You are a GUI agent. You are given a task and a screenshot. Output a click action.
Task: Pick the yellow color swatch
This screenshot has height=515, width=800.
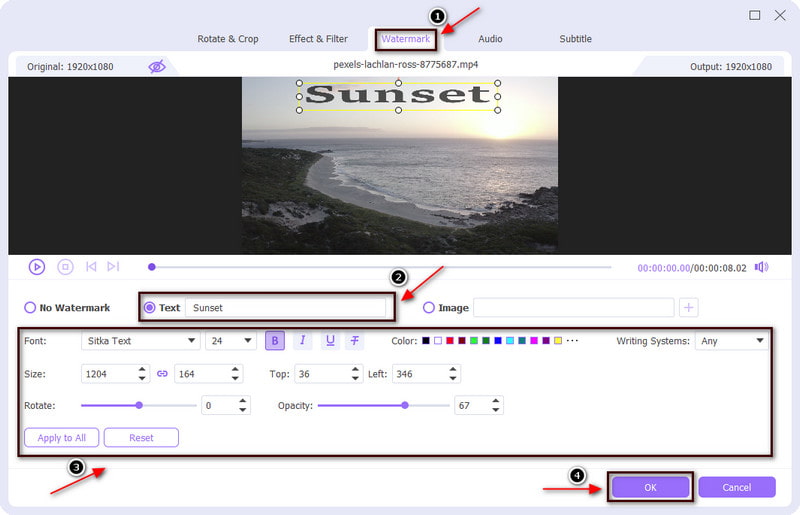pos(558,340)
